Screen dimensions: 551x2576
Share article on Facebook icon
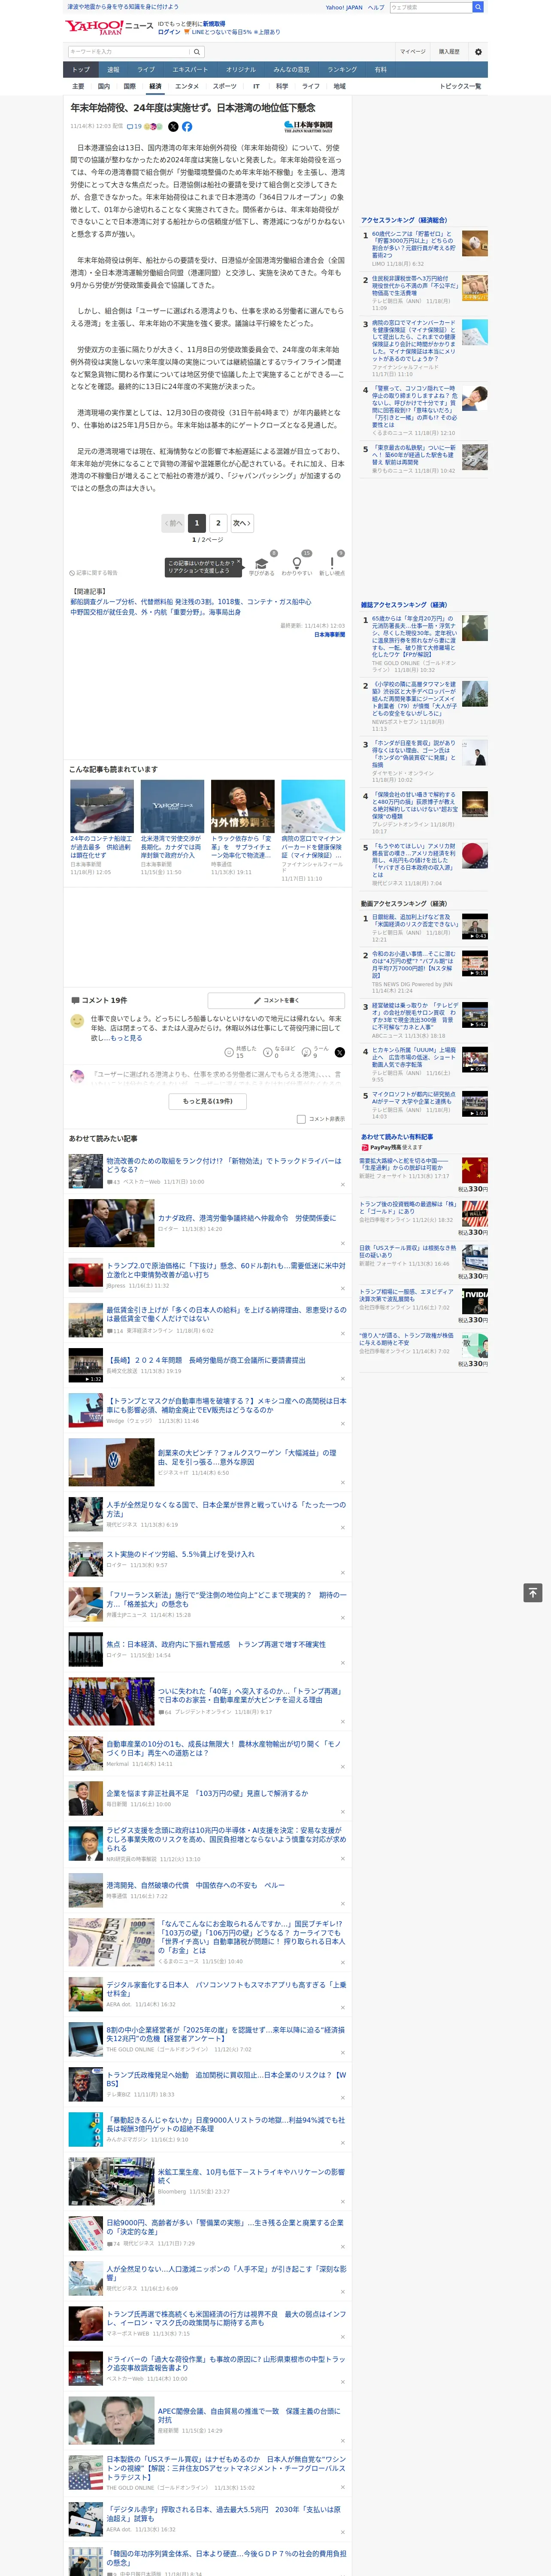point(187,127)
